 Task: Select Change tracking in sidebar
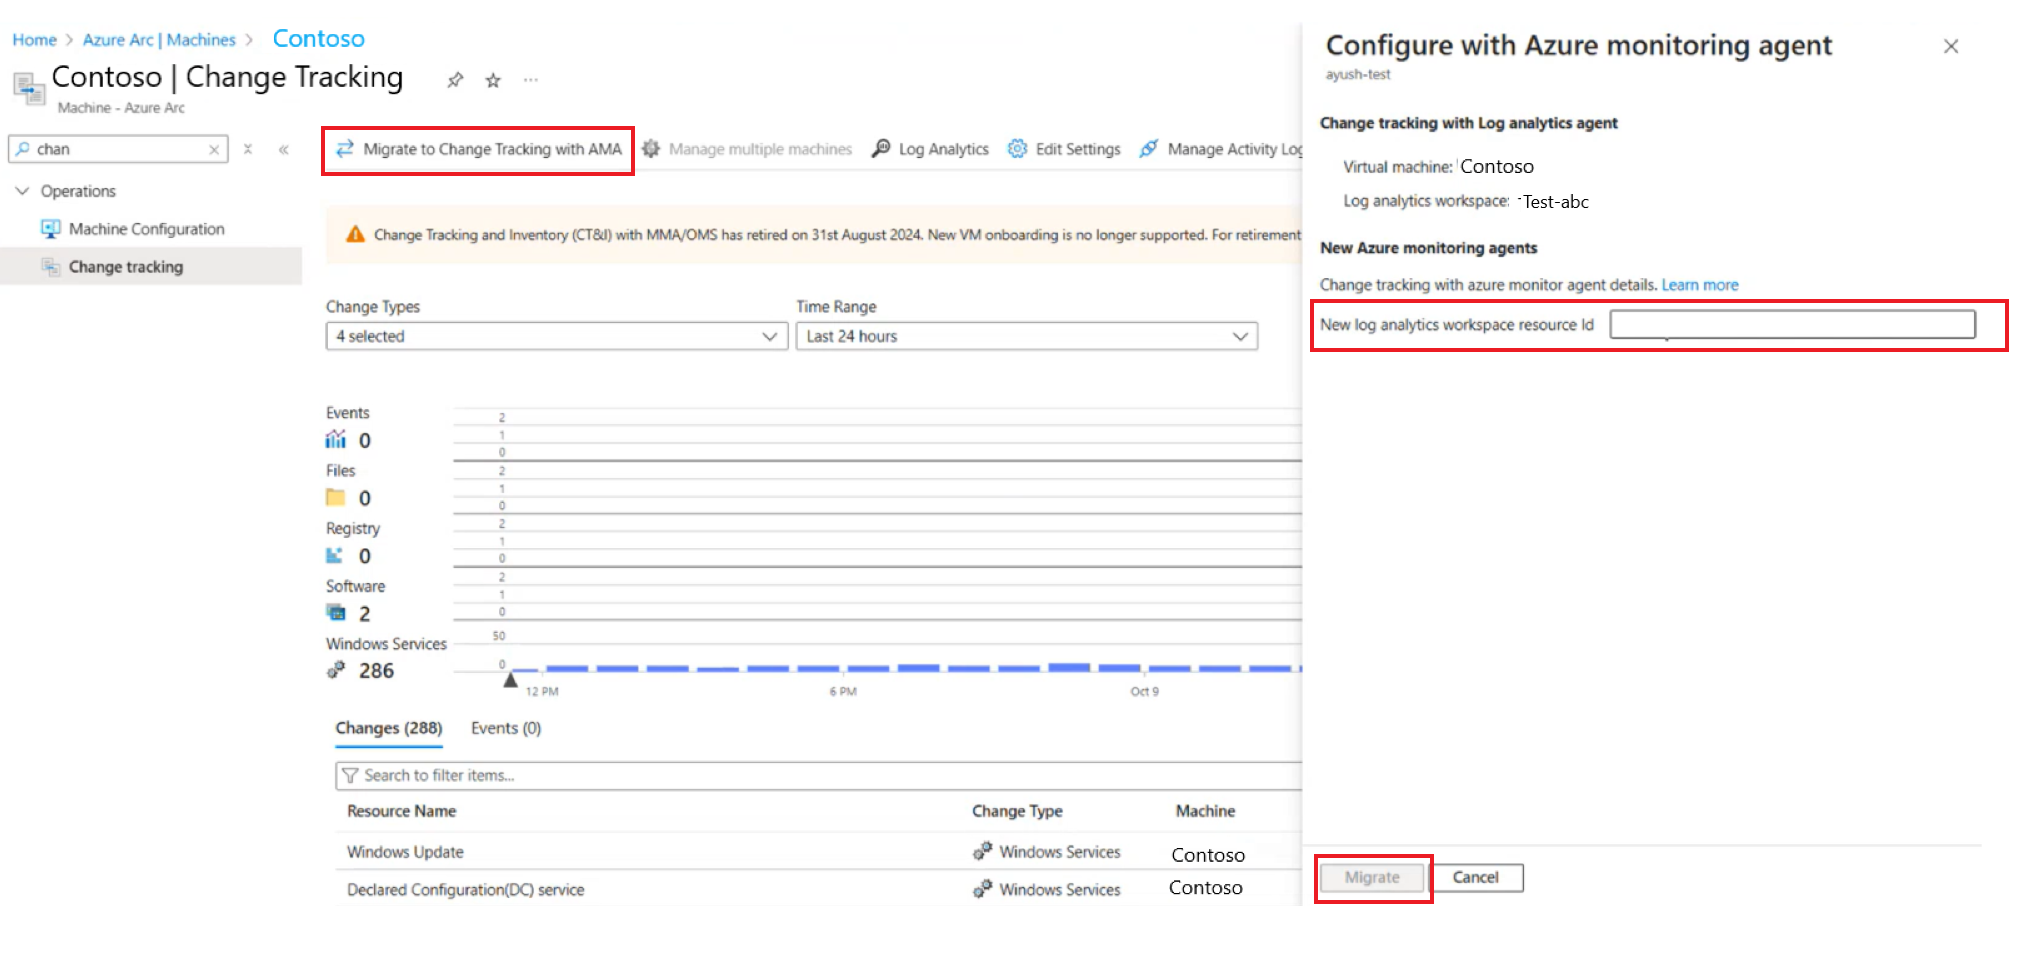coord(151,267)
